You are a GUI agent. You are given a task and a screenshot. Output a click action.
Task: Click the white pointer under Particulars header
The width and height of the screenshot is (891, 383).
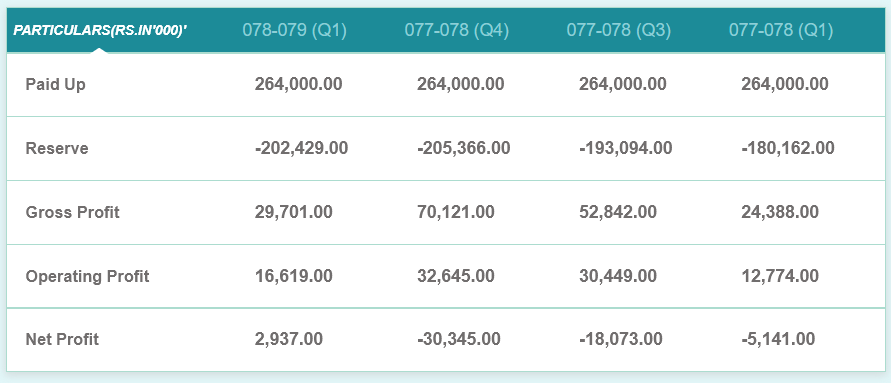pos(99,50)
